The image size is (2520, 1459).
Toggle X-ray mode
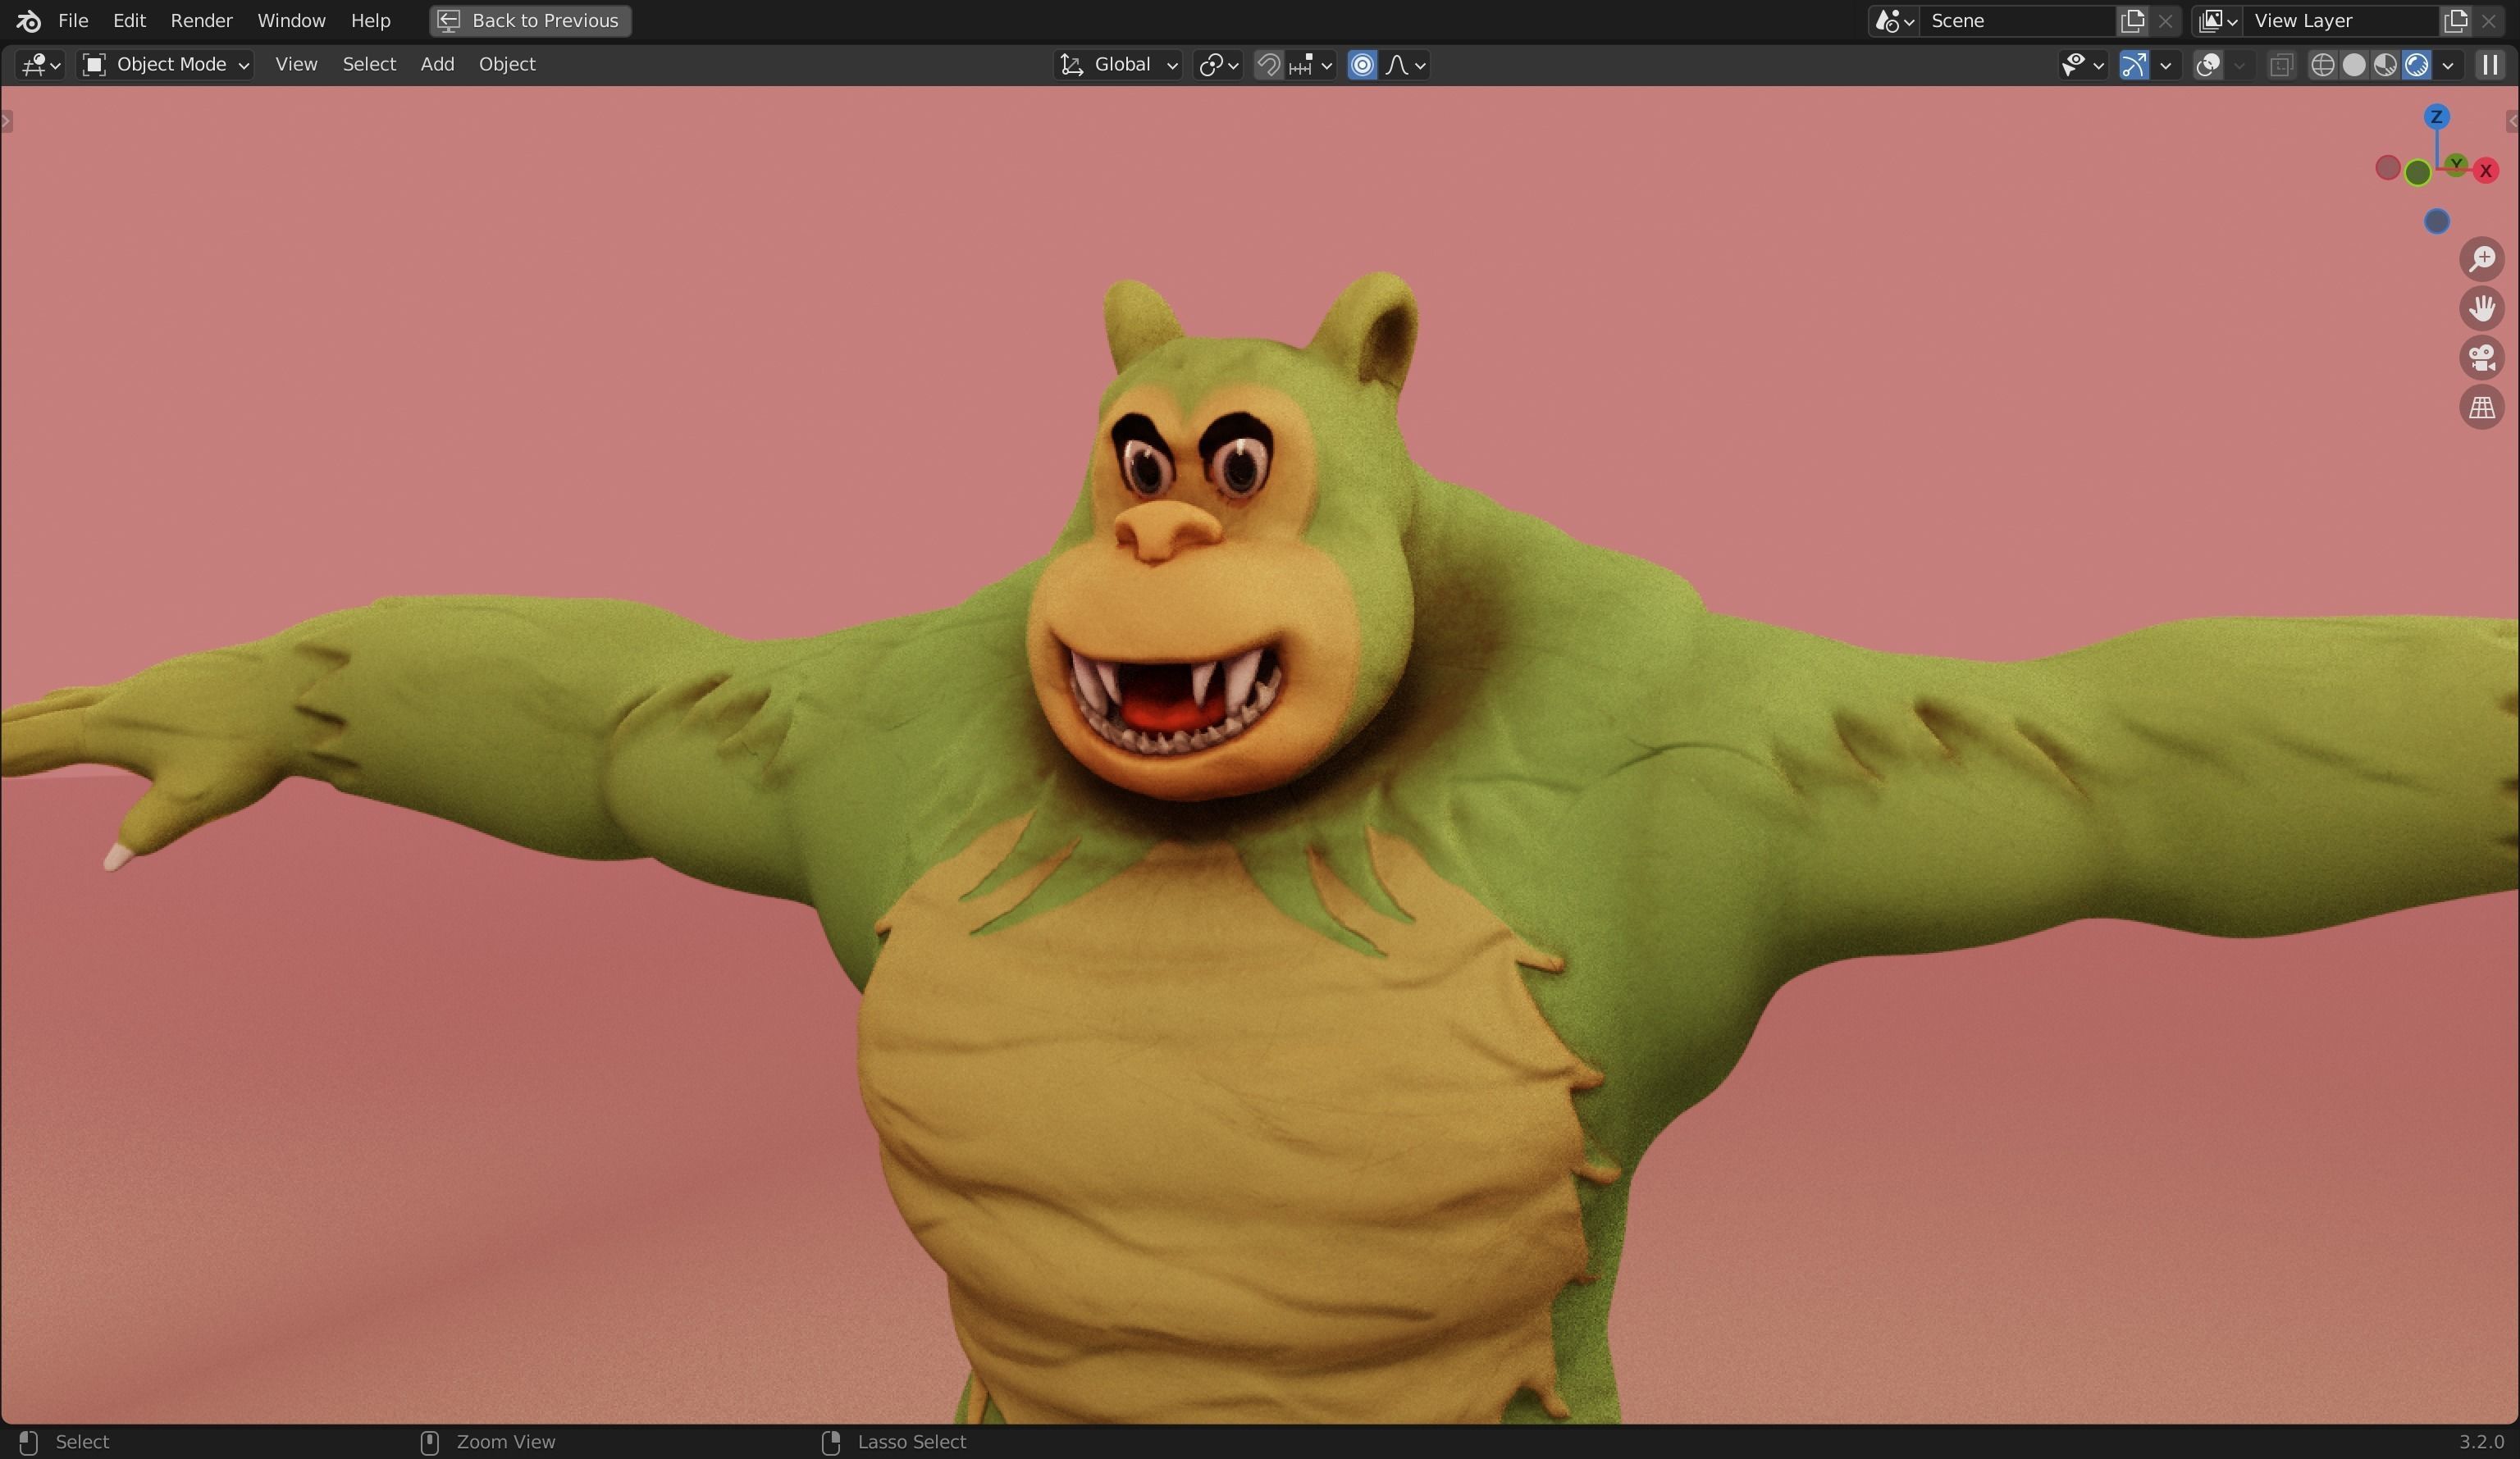[2281, 65]
